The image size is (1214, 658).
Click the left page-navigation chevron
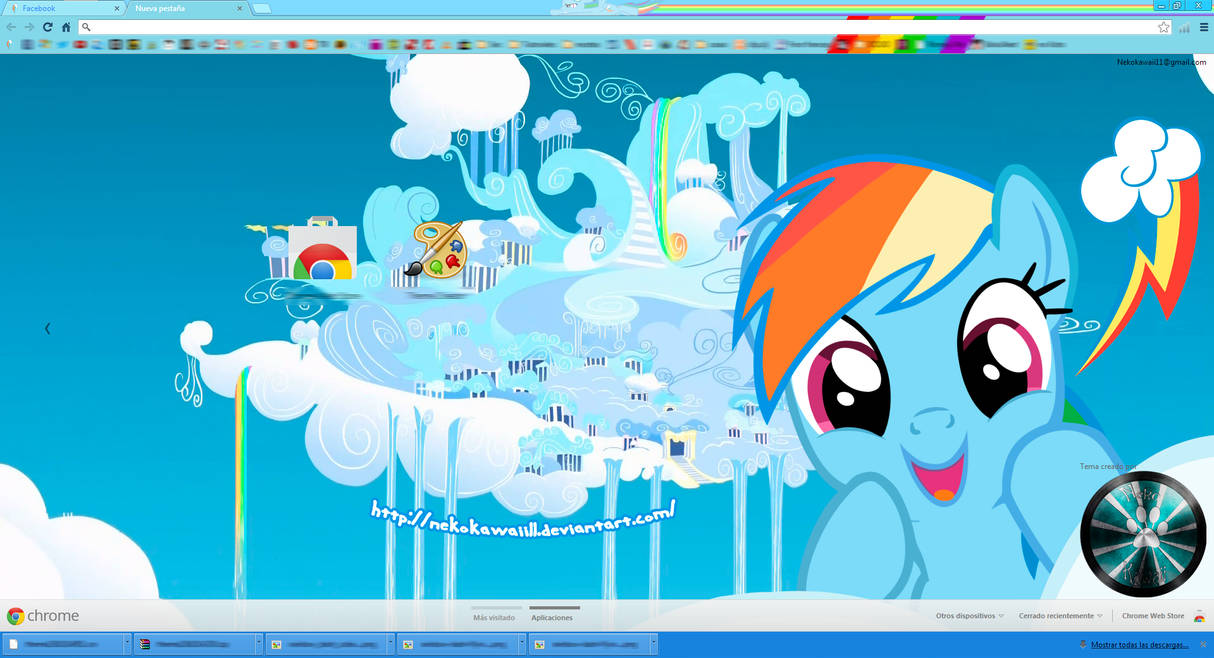[47, 328]
